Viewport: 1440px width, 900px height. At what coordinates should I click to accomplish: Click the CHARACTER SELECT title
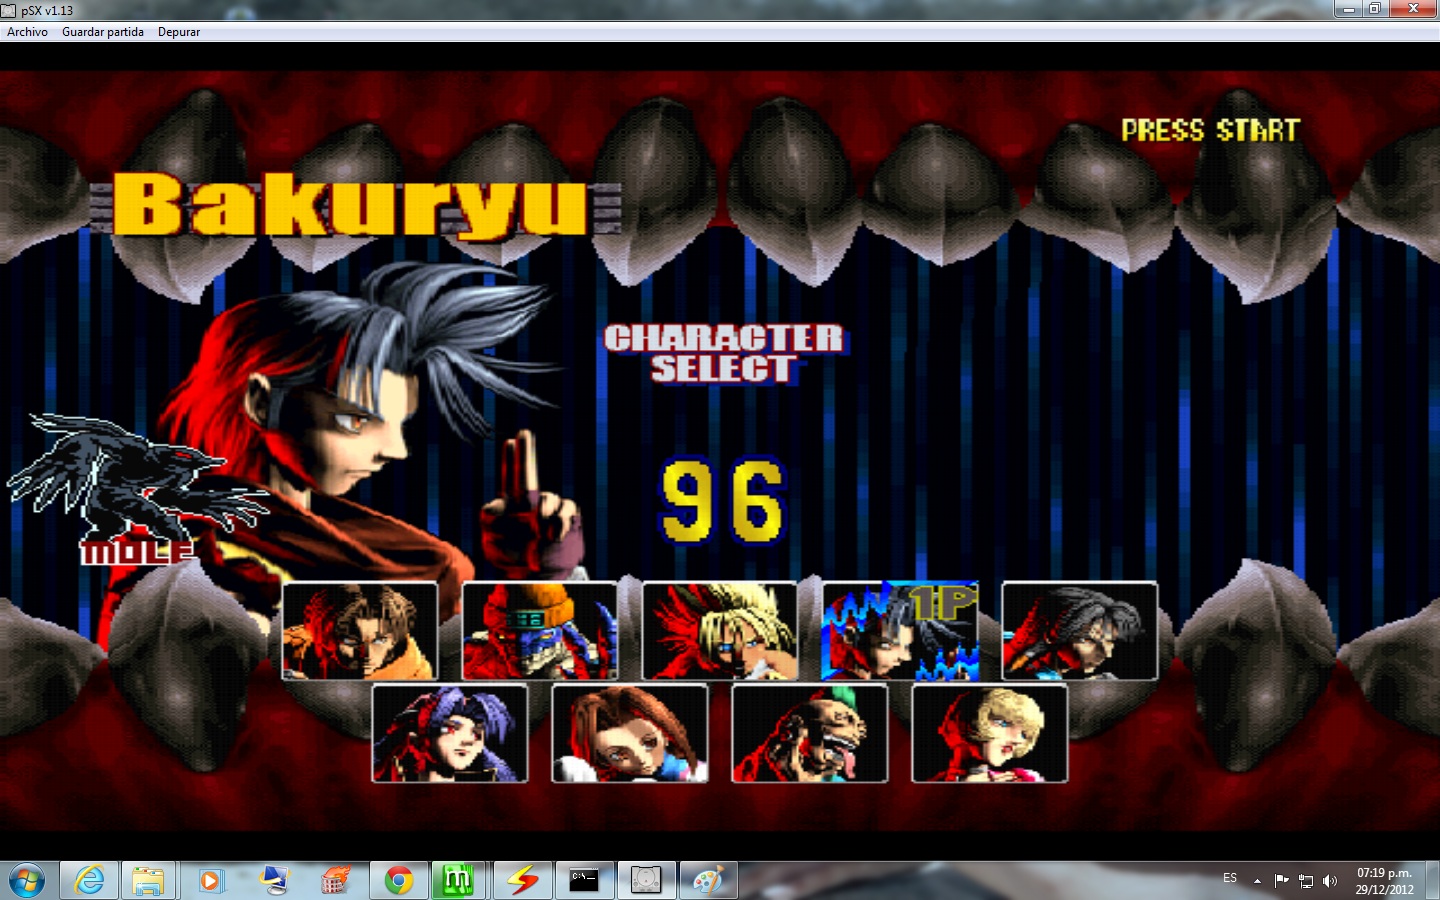[724, 353]
